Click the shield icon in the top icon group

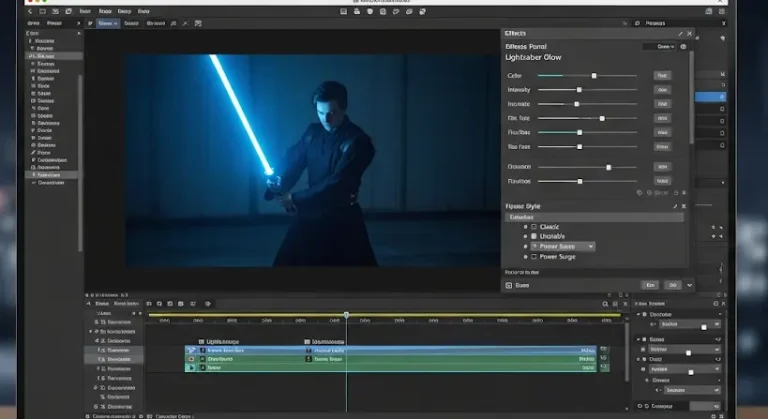[370, 11]
